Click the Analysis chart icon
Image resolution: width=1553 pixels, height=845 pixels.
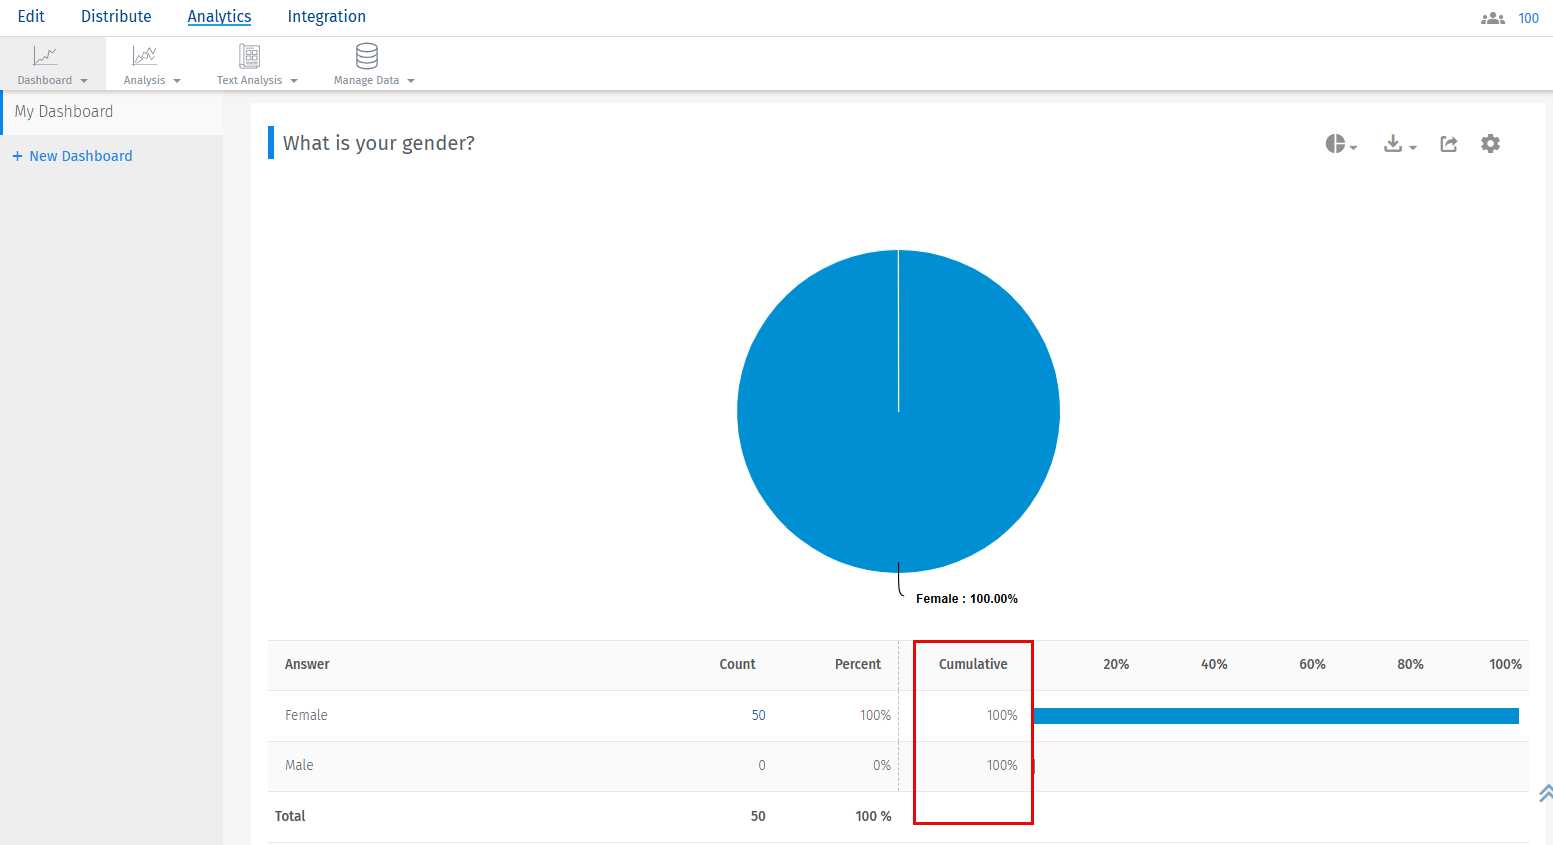[145, 56]
